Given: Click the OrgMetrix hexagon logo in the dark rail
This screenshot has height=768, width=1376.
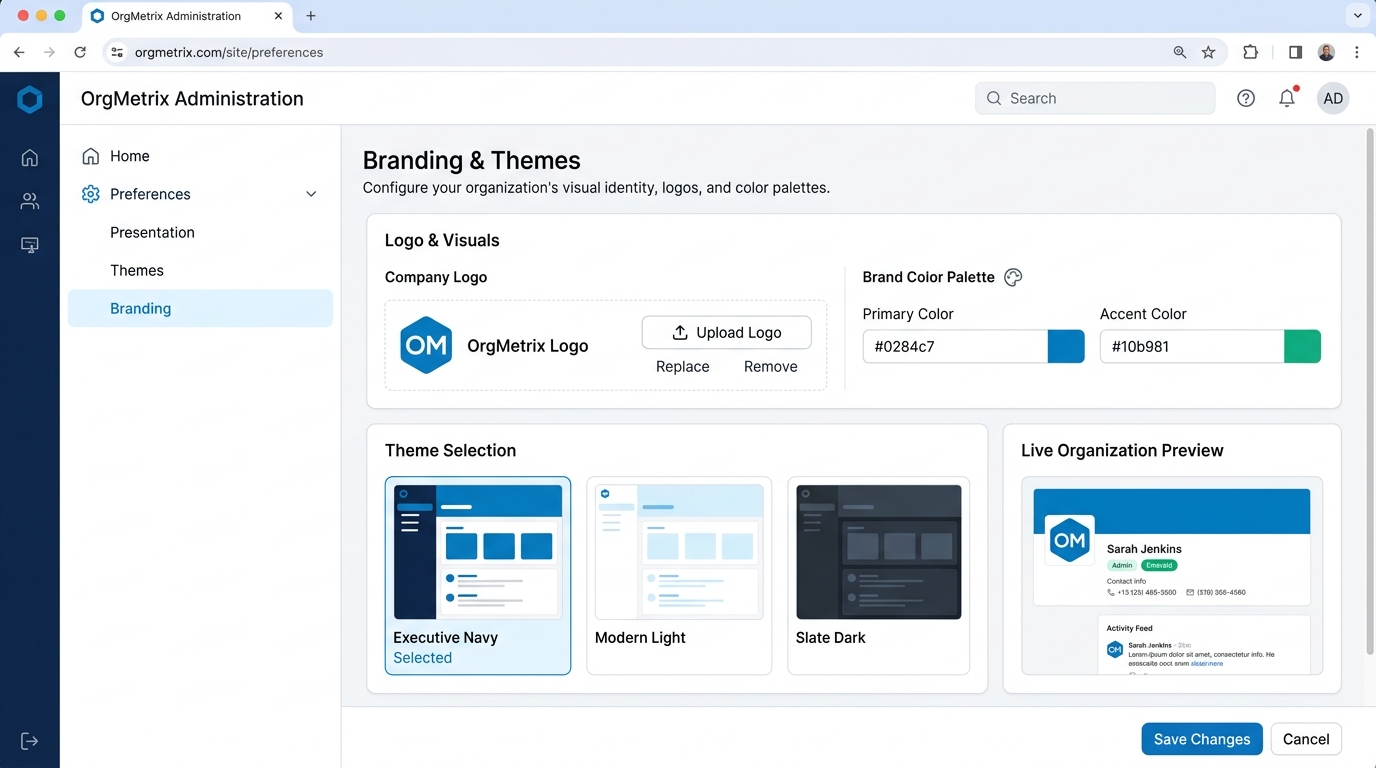Looking at the screenshot, I should [x=30, y=99].
